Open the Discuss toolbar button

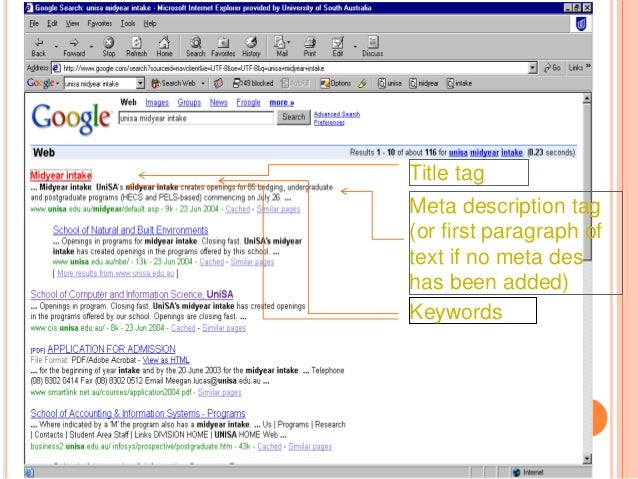click(x=373, y=47)
